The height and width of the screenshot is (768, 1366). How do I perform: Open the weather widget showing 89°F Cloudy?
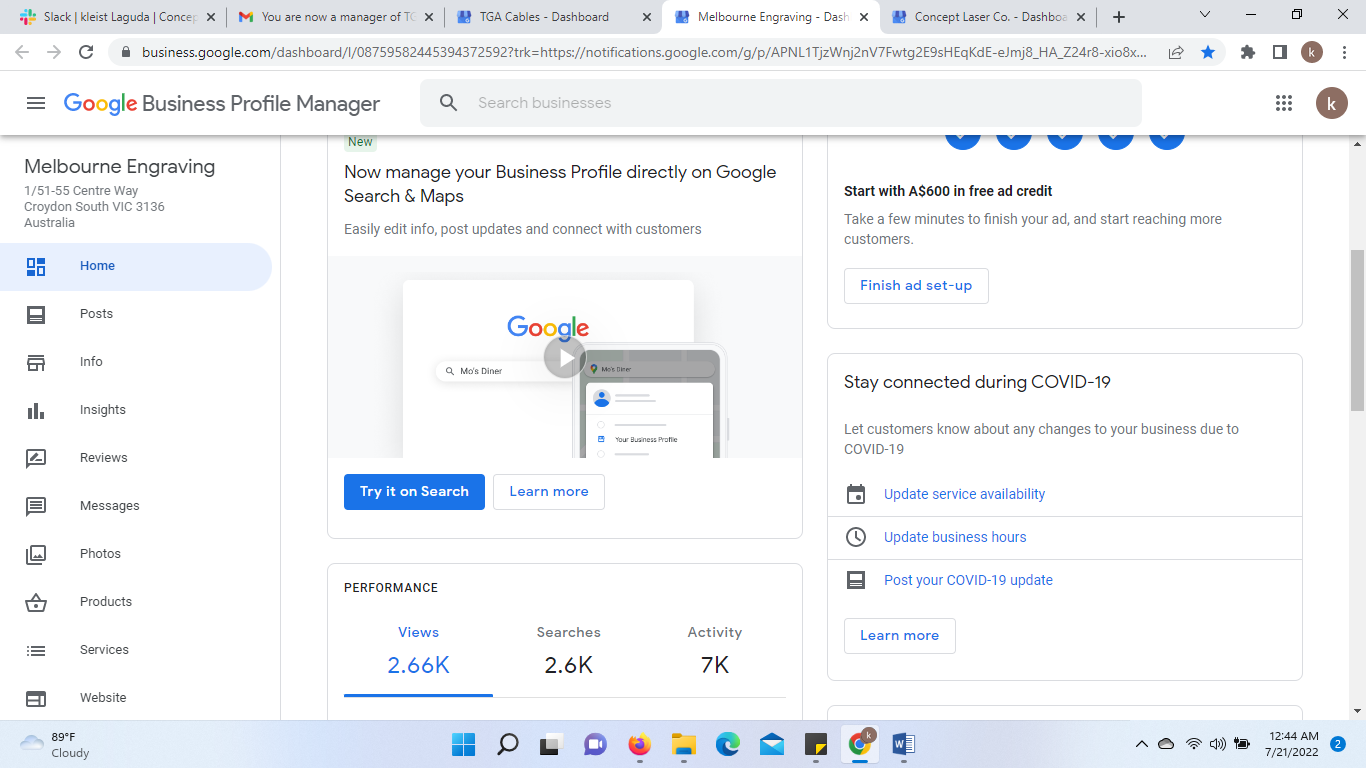pos(55,744)
